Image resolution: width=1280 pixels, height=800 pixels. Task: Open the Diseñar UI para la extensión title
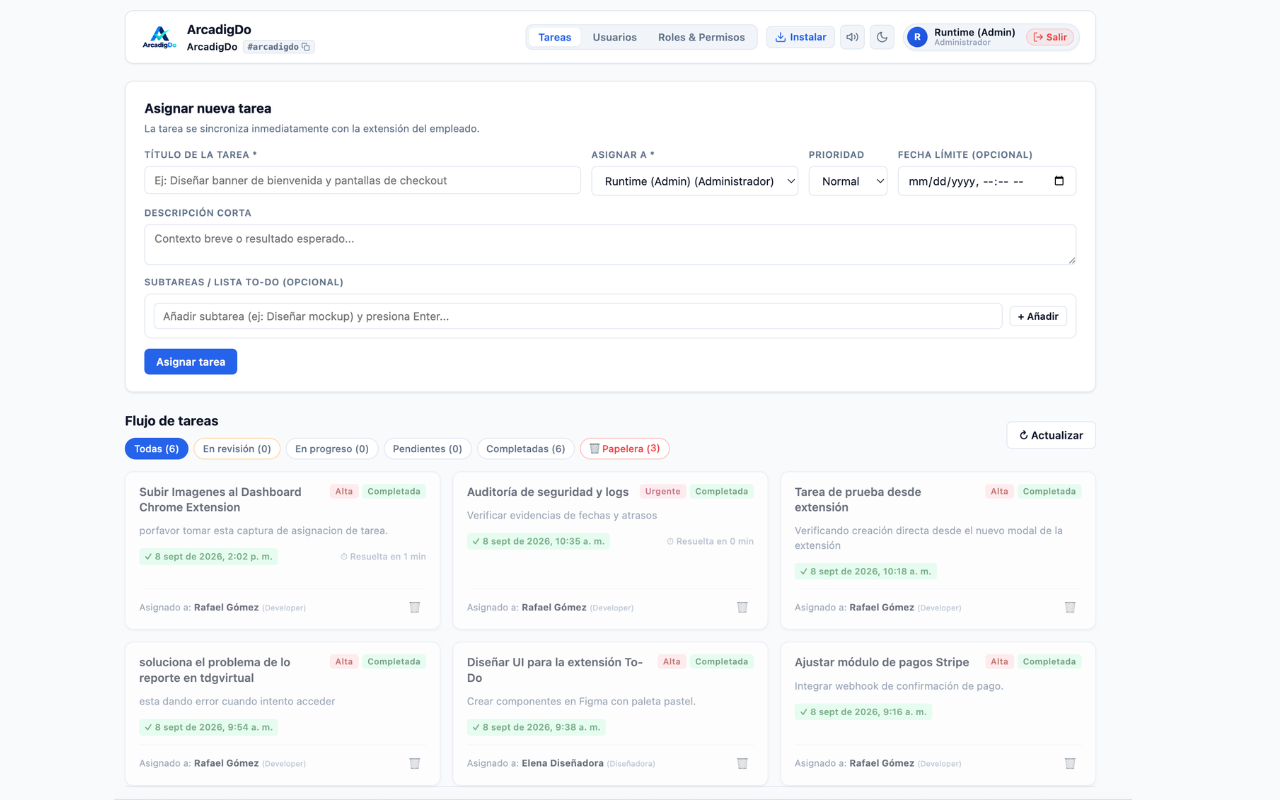pyautogui.click(x=555, y=670)
